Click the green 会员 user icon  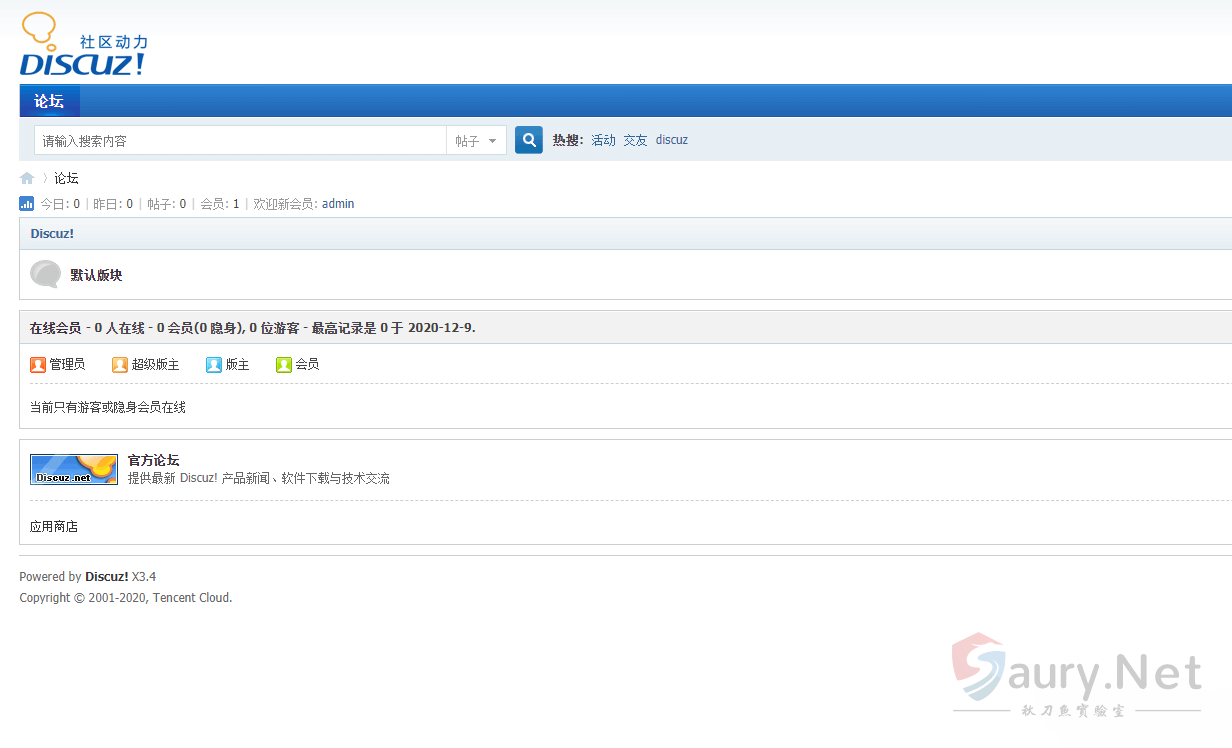coord(284,365)
